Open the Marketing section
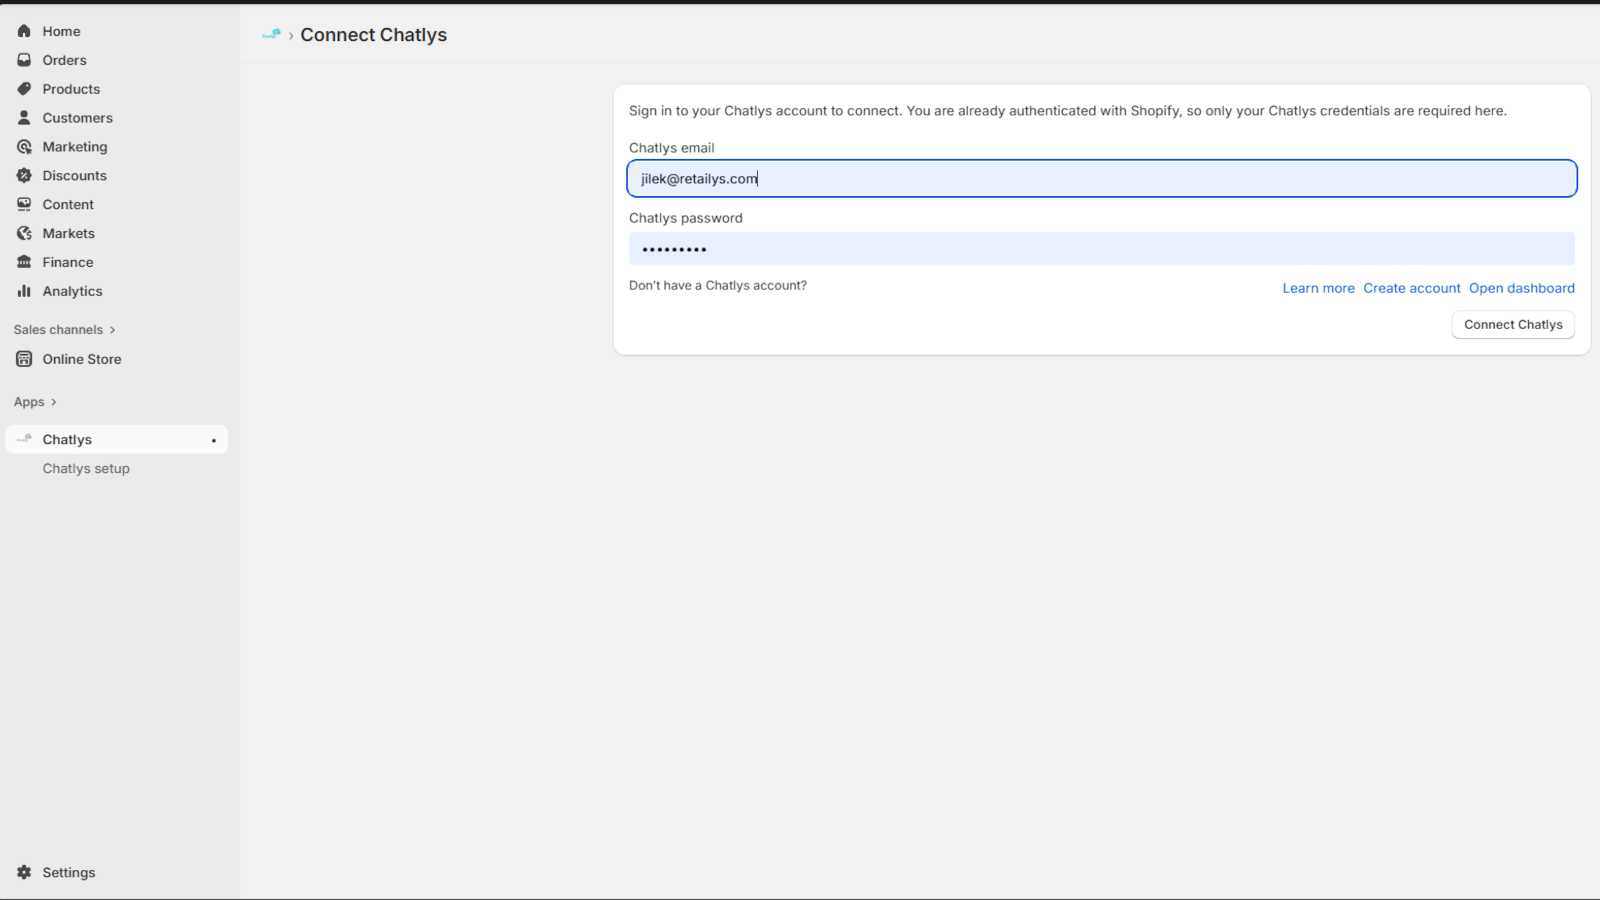This screenshot has height=900, width=1600. (x=73, y=146)
